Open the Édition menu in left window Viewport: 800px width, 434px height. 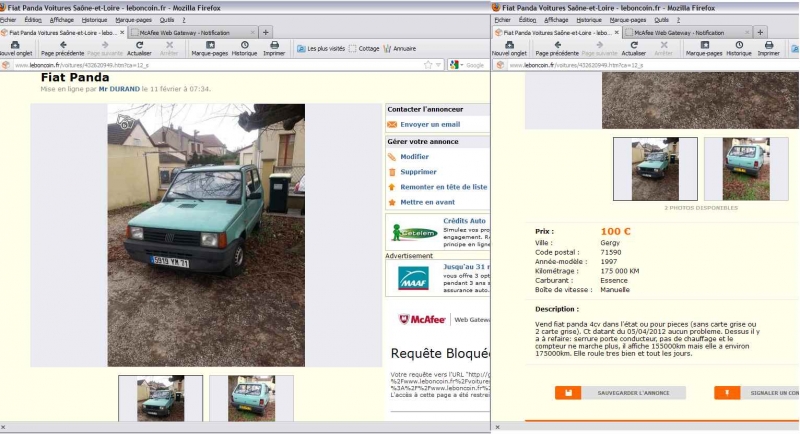click(x=33, y=20)
